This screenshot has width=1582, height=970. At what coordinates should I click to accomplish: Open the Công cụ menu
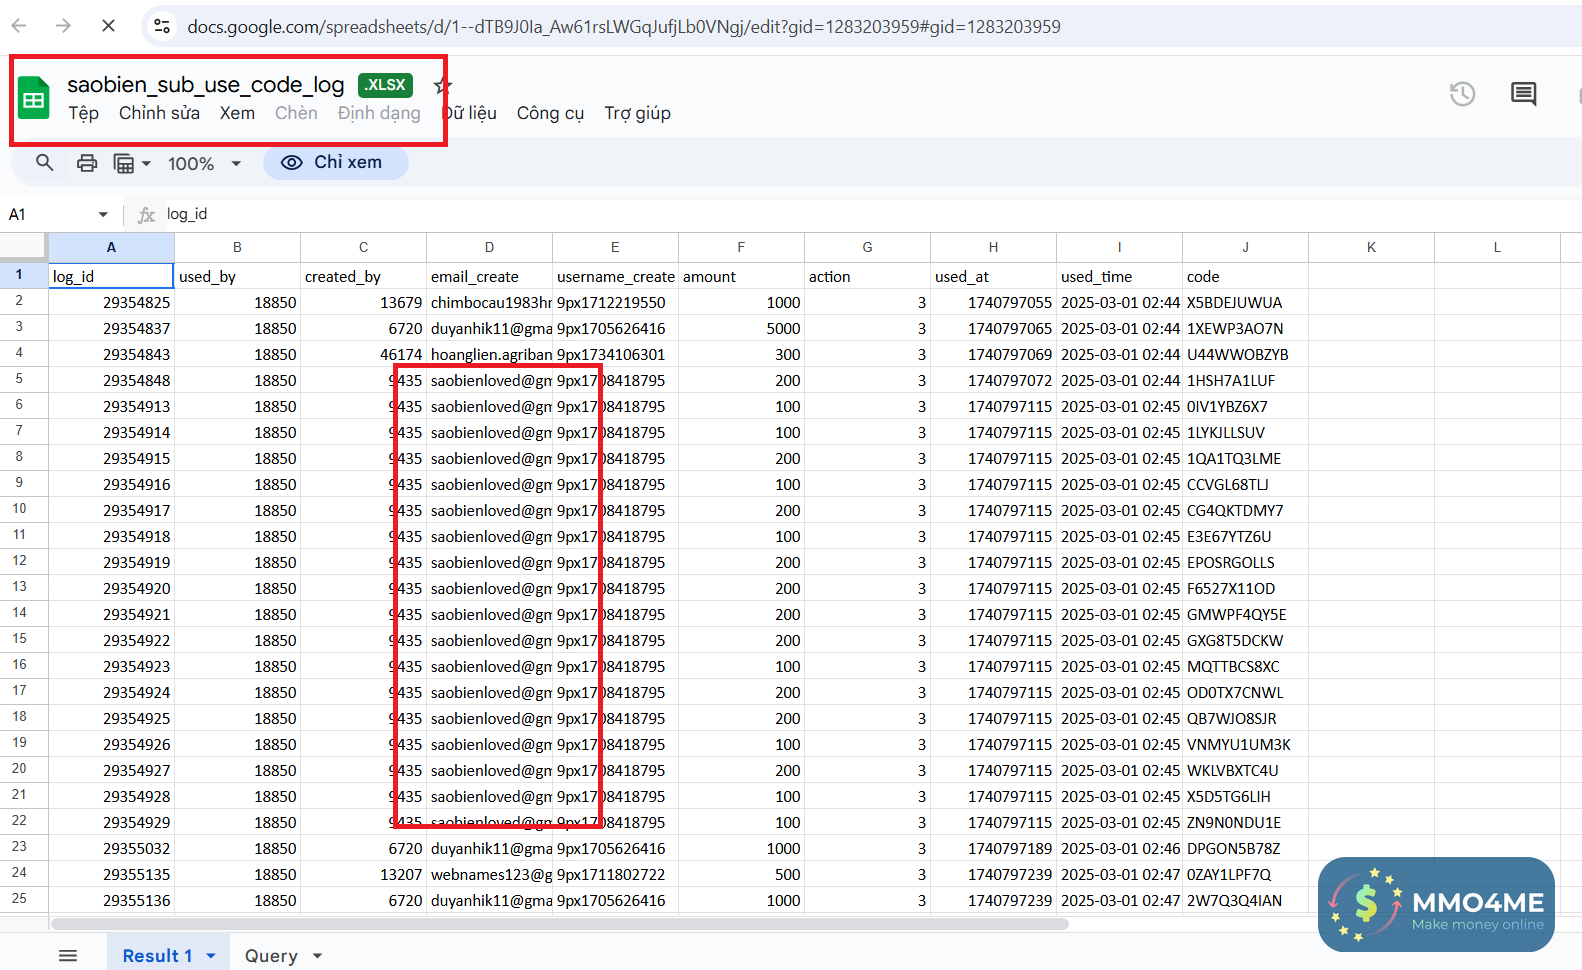coord(550,113)
